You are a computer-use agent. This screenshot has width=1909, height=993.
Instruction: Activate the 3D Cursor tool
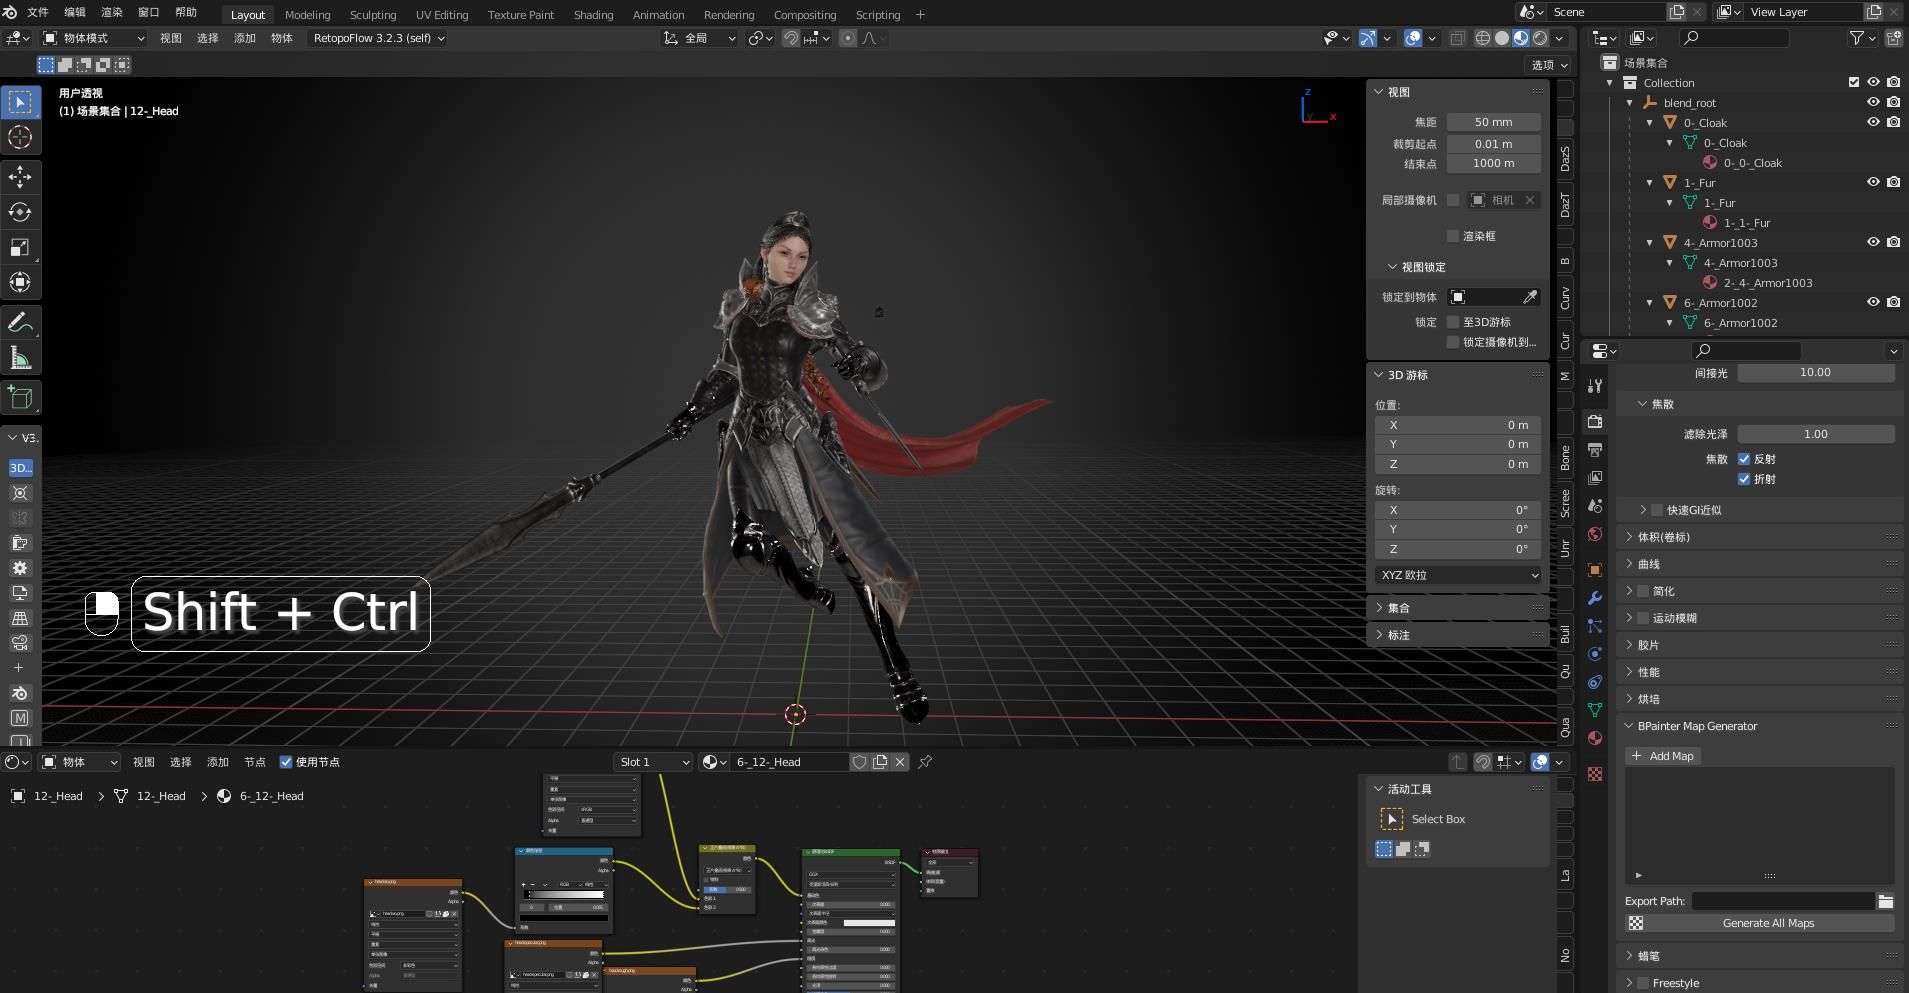click(x=20, y=137)
